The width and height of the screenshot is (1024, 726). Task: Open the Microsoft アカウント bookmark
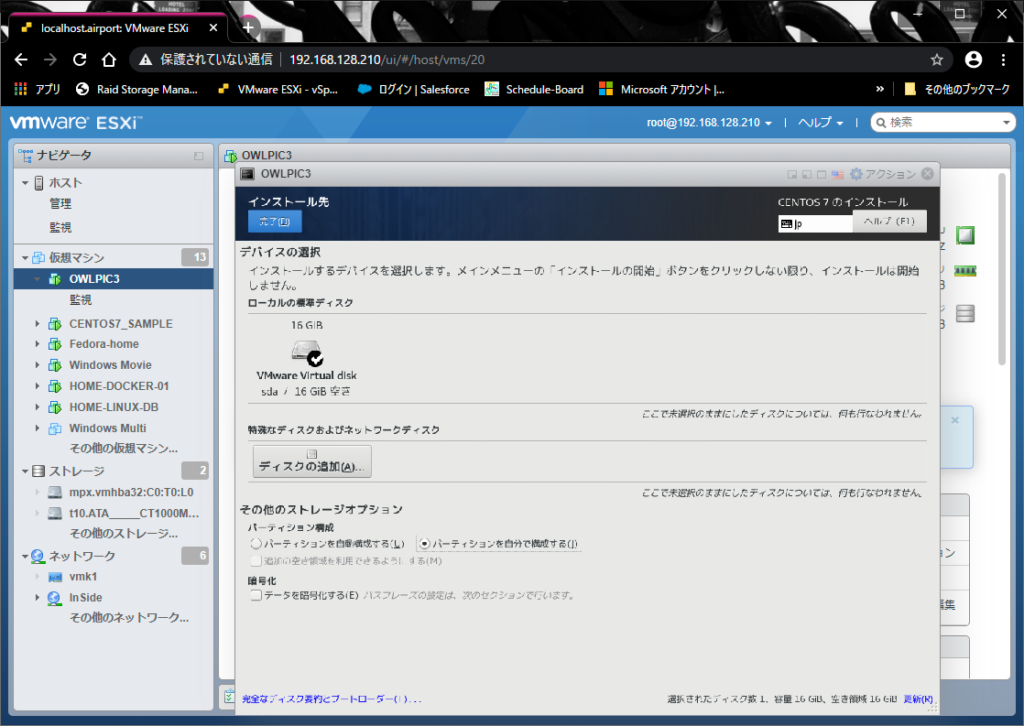click(x=662, y=89)
